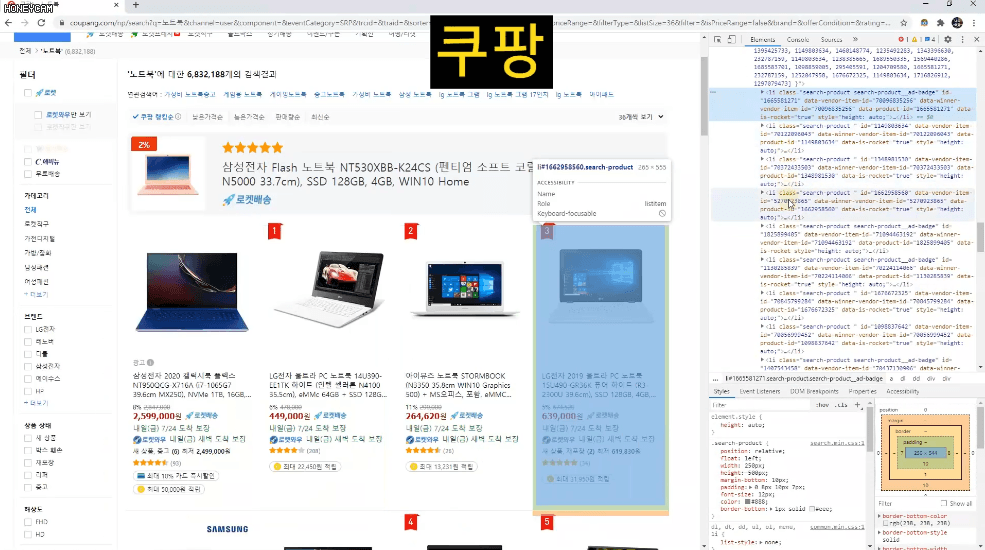985x550 pixels.
Task: Toggle the :hov element state button
Action: point(822,405)
